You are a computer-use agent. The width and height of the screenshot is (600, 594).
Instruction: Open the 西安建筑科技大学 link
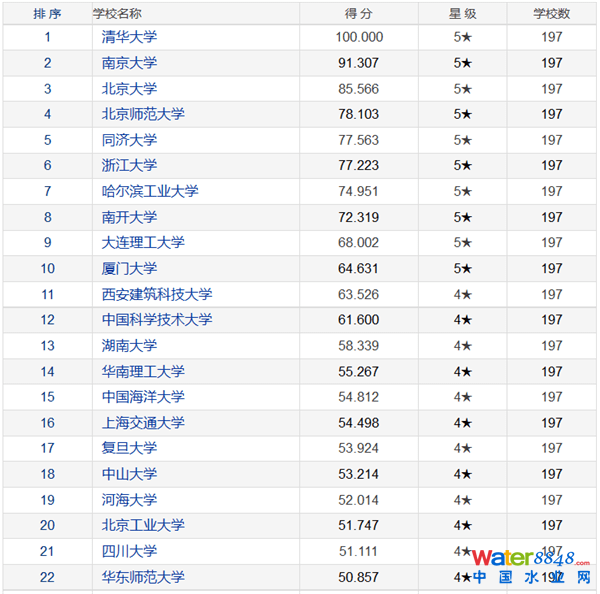pos(157,294)
